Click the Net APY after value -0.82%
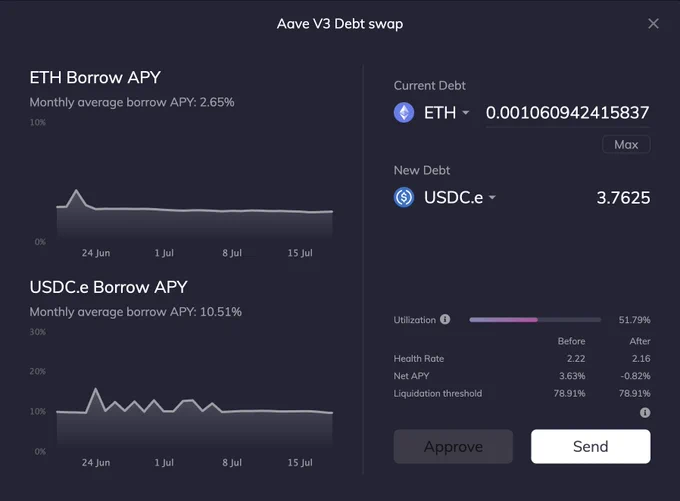680x501 pixels. tap(635, 376)
